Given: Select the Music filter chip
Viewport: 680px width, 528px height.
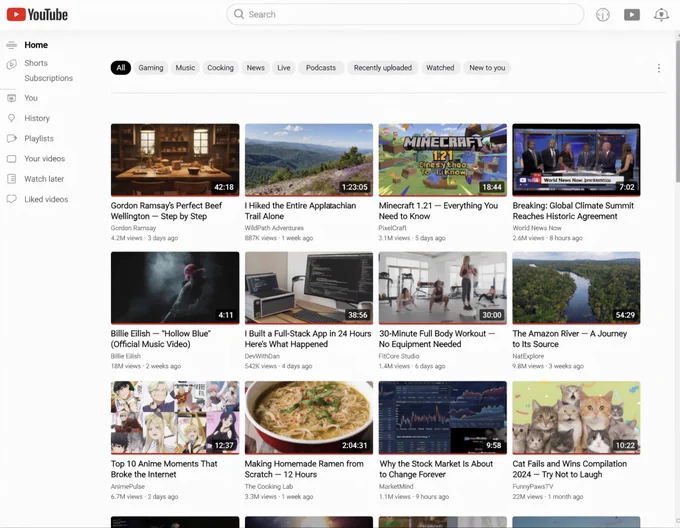Looking at the screenshot, I should point(185,68).
